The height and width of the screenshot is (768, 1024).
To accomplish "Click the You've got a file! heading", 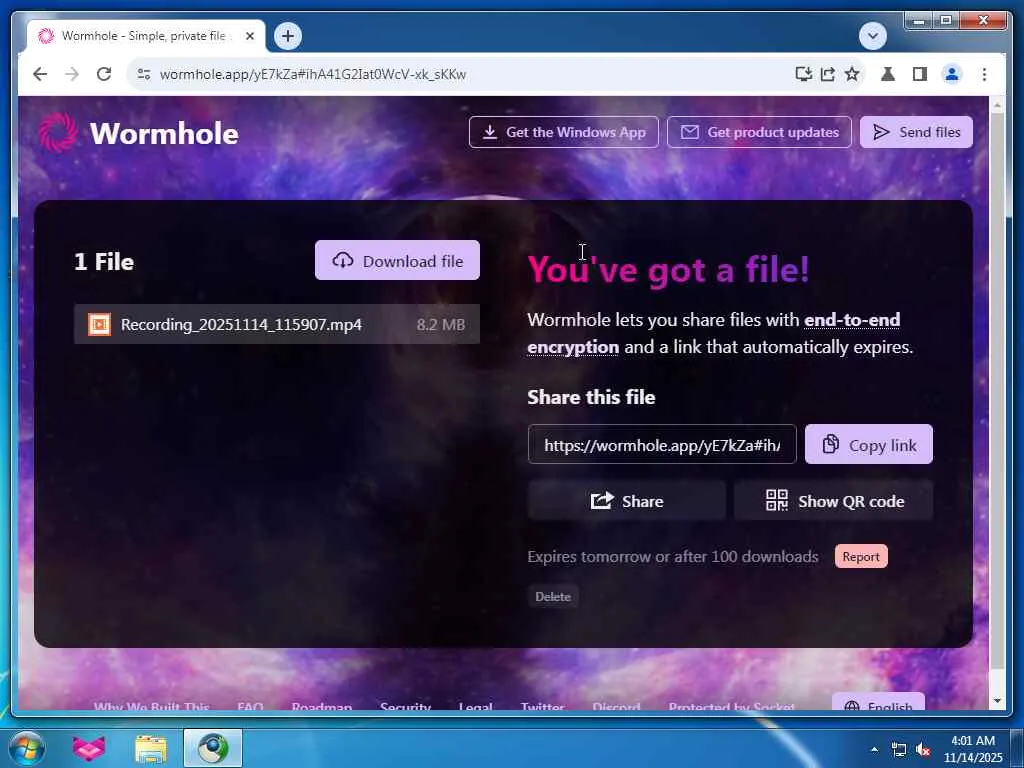I will point(668,268).
